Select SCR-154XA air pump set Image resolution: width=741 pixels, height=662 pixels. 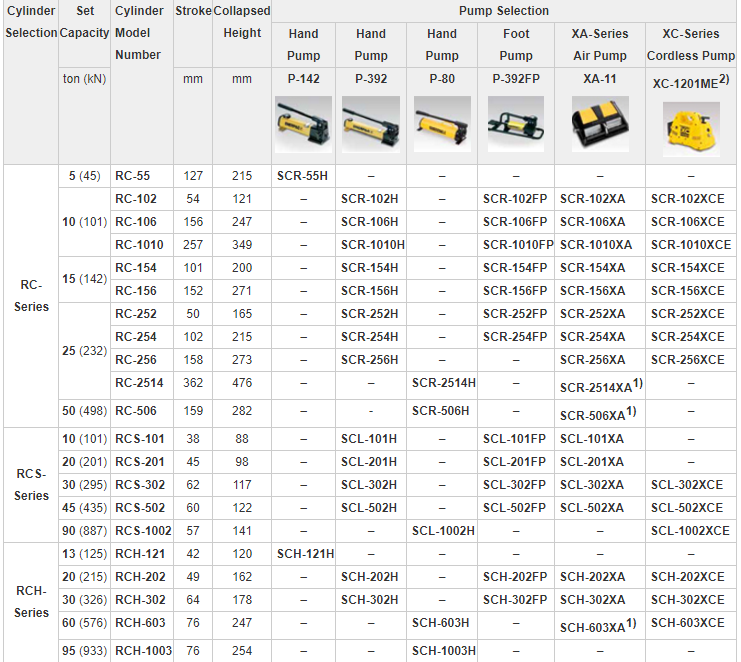coord(593,268)
